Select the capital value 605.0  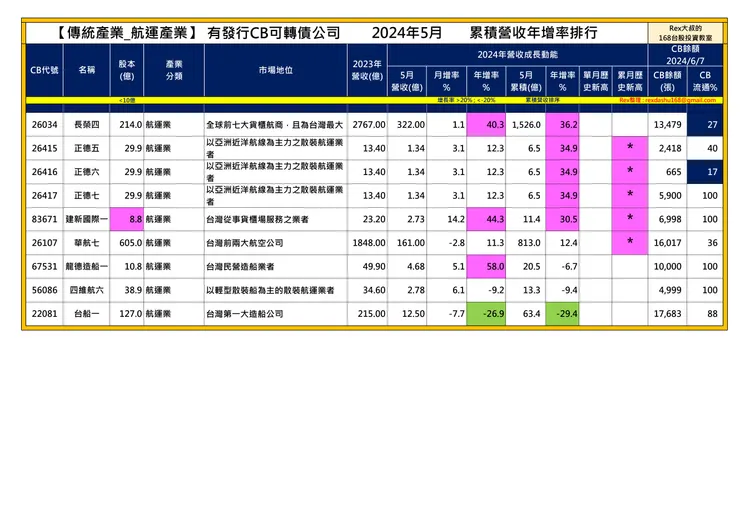pos(130,243)
